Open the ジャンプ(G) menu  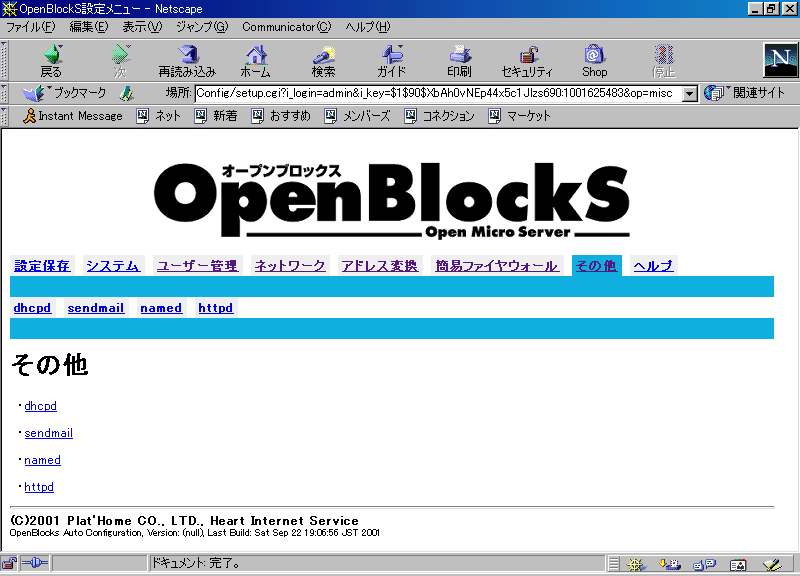pyautogui.click(x=203, y=27)
